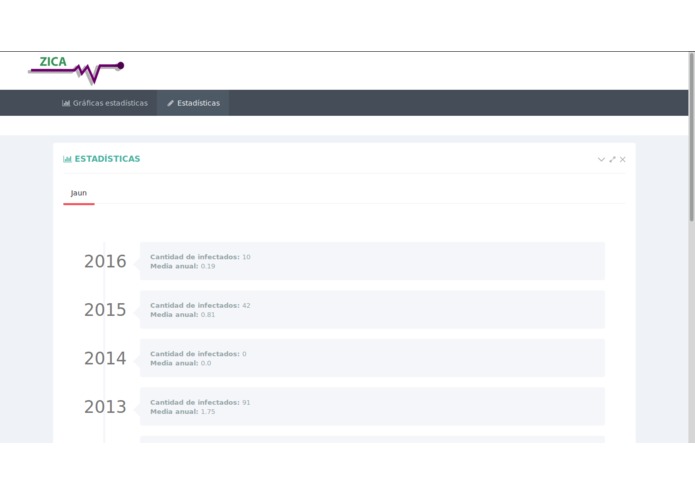Click the pencil icon beside Estadísticas
Image resolution: width=695 pixels, height=494 pixels.
click(x=170, y=103)
